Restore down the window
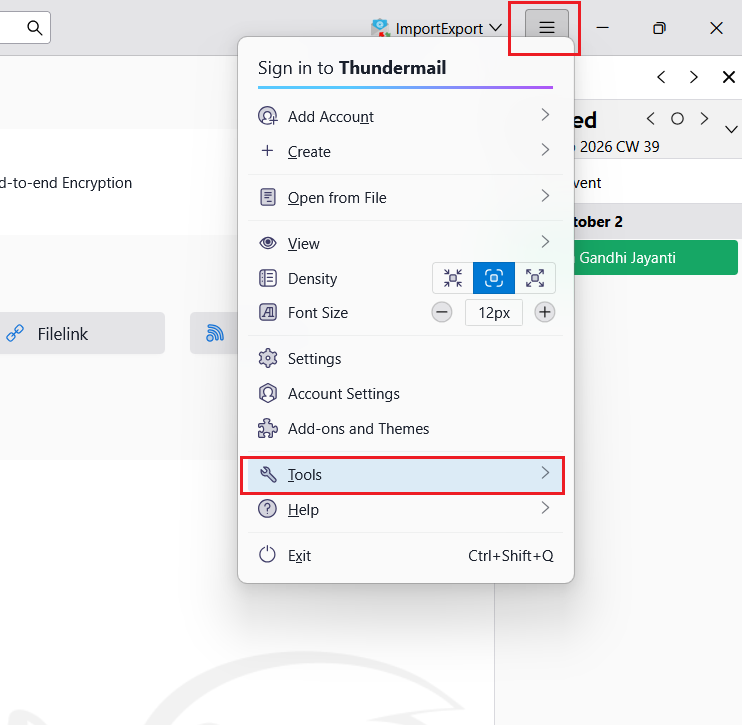Viewport: 742px width, 725px height. click(659, 28)
